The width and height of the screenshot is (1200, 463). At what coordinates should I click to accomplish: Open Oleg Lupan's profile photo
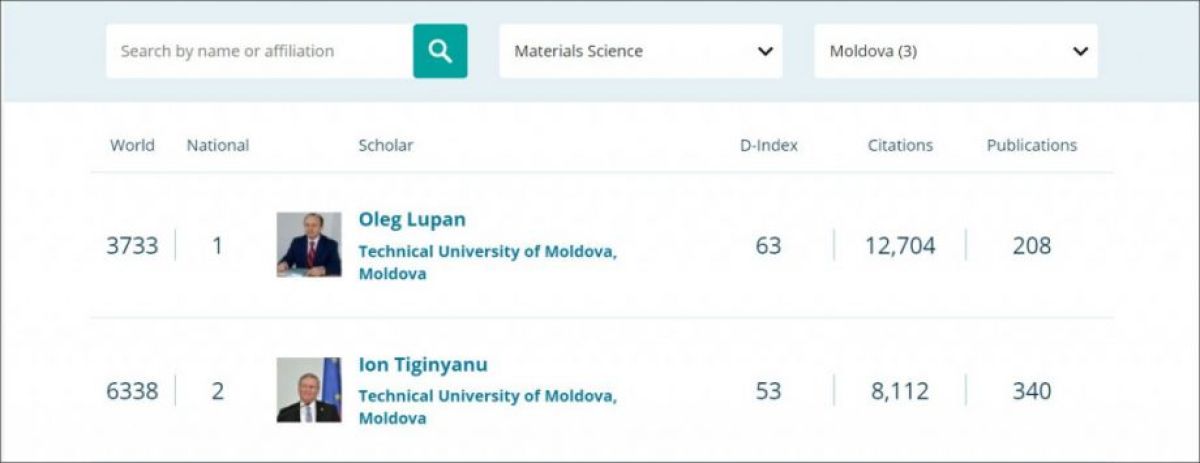click(309, 244)
